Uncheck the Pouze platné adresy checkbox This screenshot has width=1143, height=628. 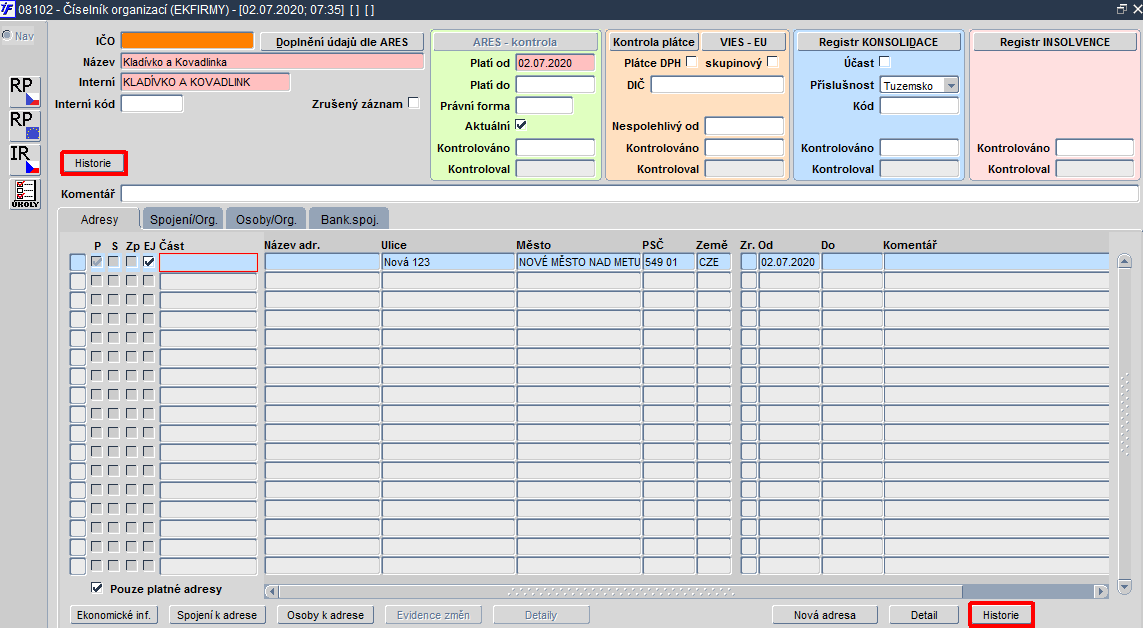point(96,587)
